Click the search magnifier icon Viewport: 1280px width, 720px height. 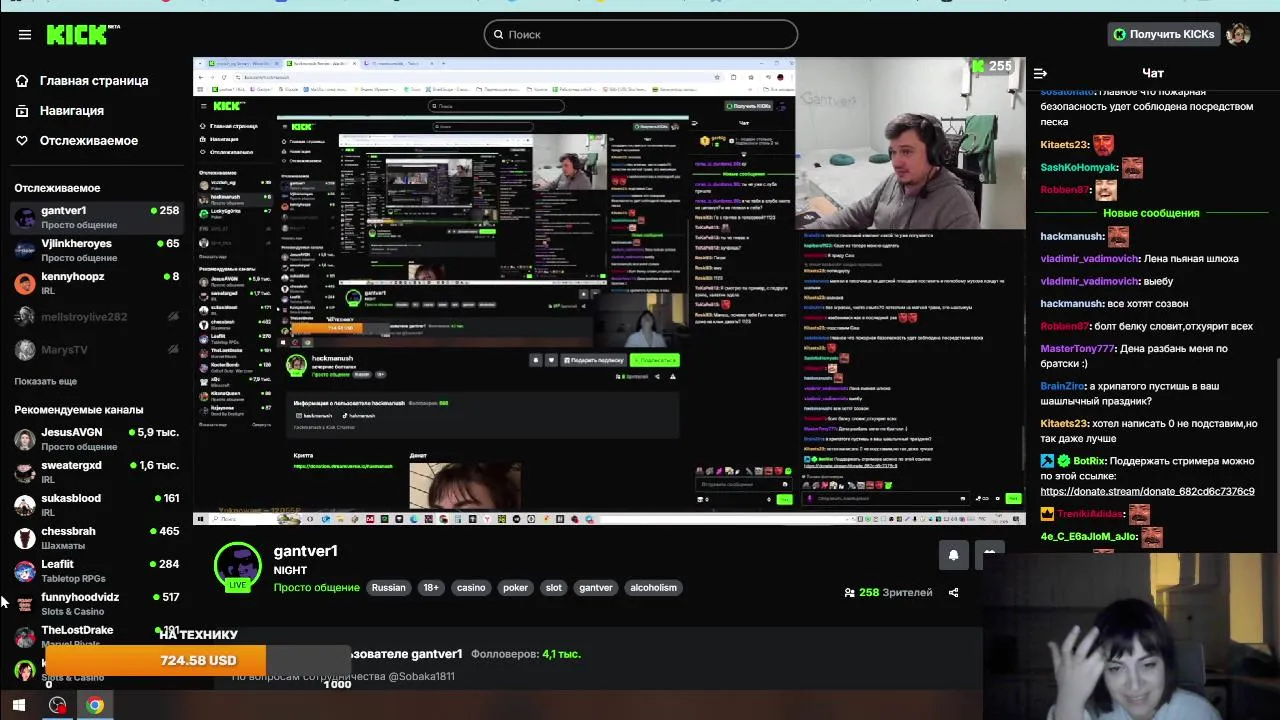pyautogui.click(x=498, y=34)
